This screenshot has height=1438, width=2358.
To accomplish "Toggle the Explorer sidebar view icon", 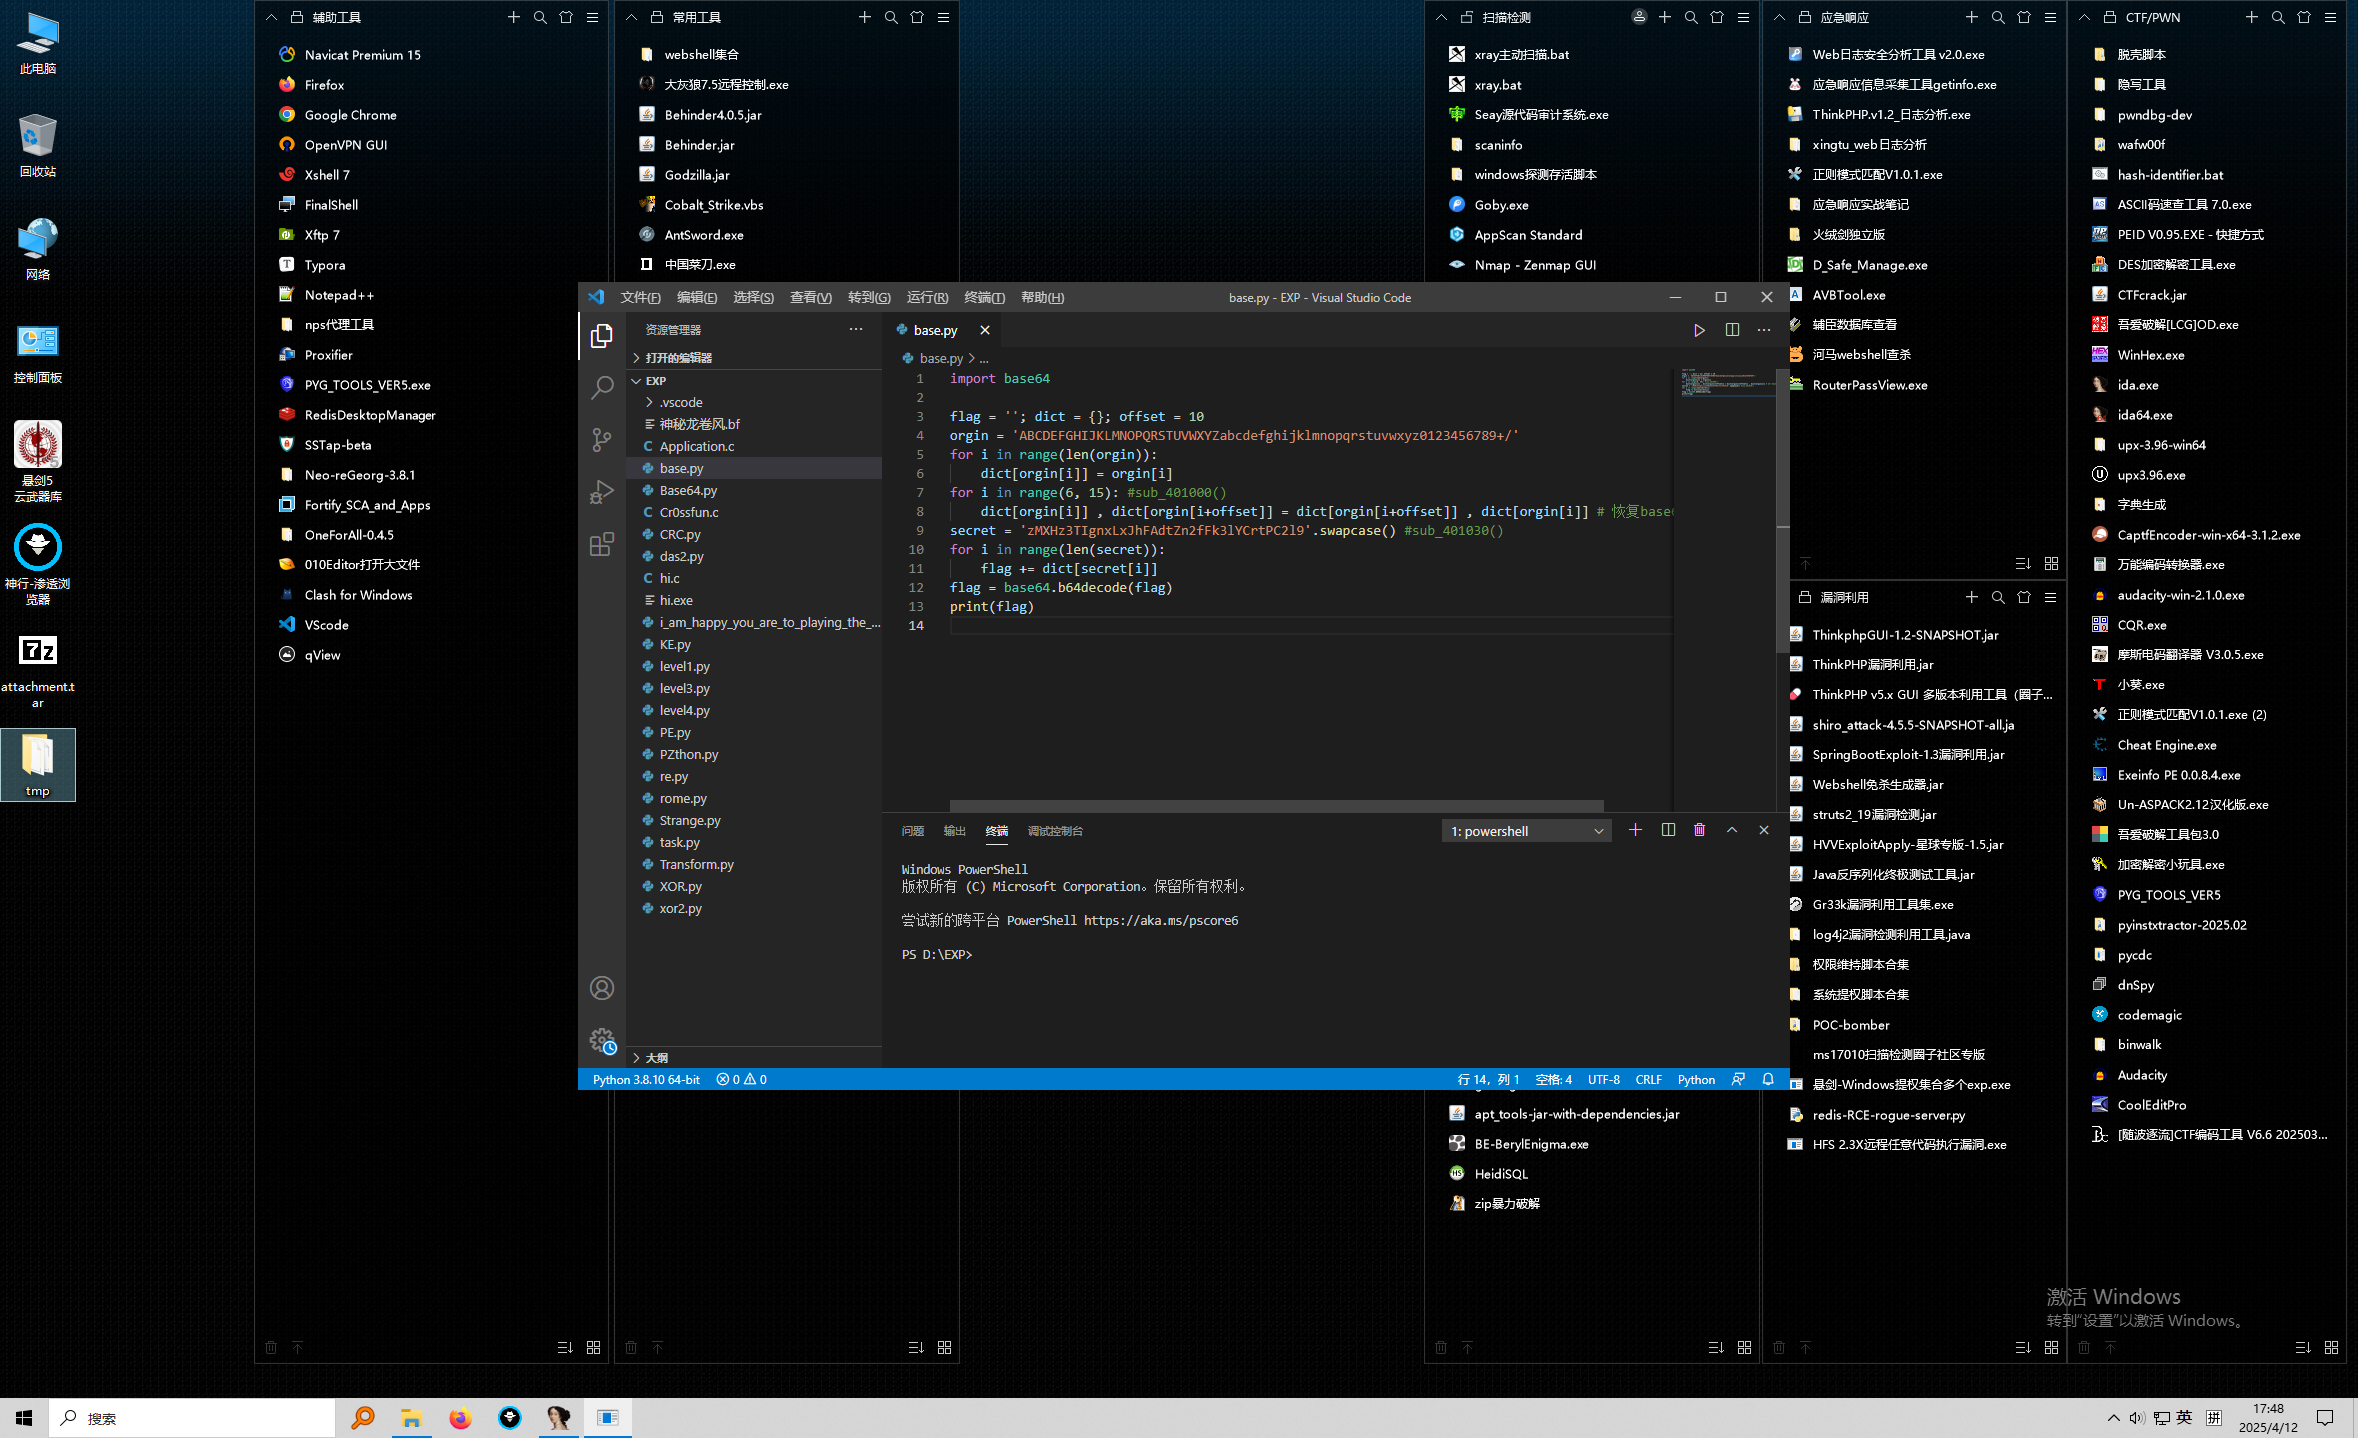I will (601, 336).
